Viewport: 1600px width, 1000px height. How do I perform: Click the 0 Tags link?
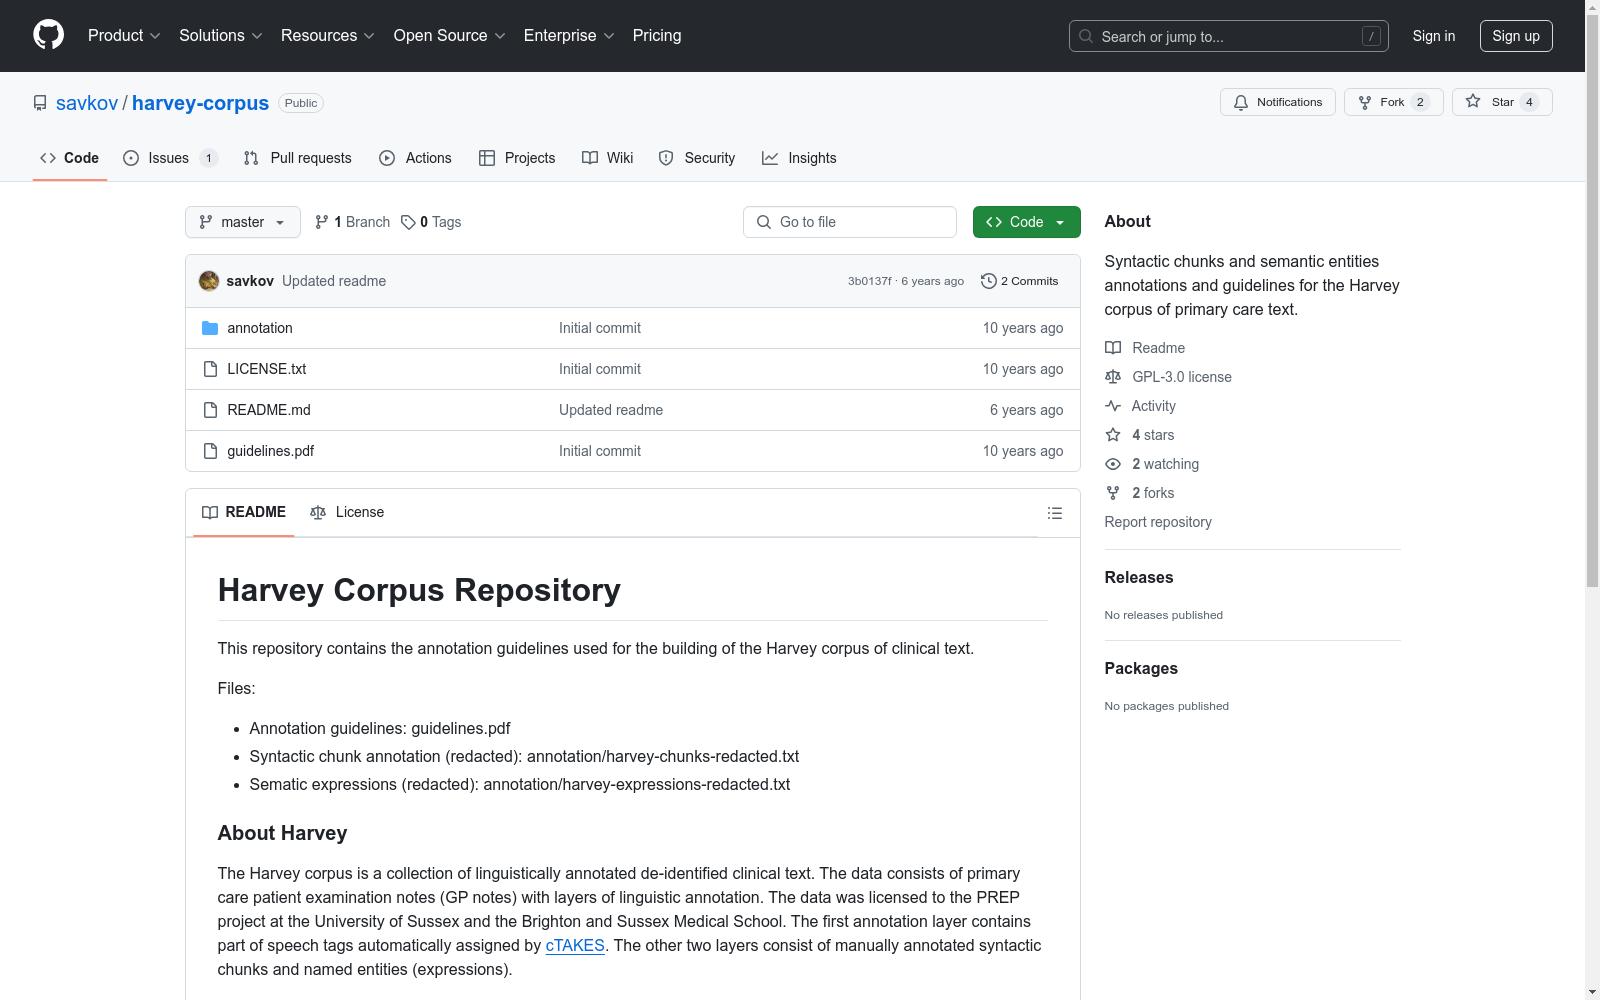click(x=431, y=222)
